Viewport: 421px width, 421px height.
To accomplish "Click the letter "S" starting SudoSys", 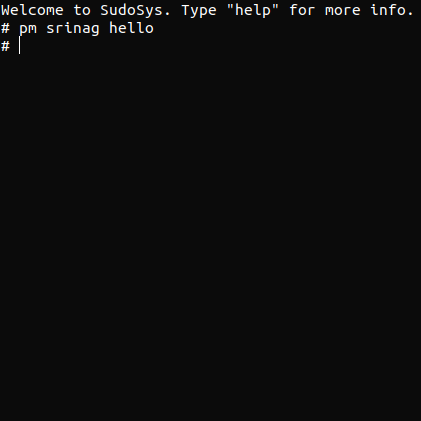I will (104, 10).
